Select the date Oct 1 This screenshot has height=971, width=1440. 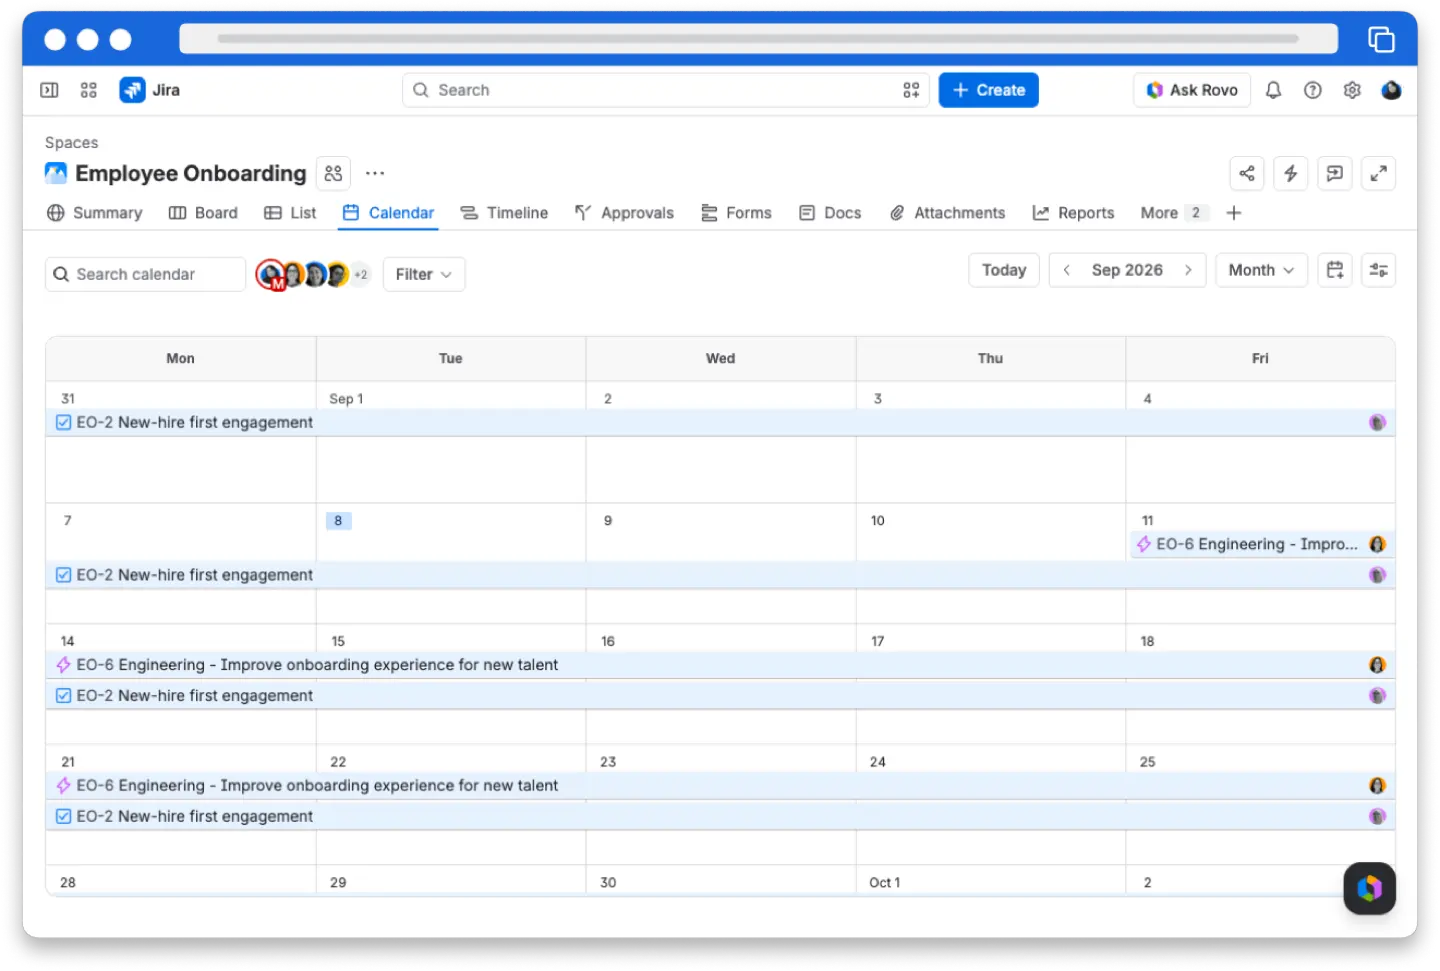click(x=884, y=883)
